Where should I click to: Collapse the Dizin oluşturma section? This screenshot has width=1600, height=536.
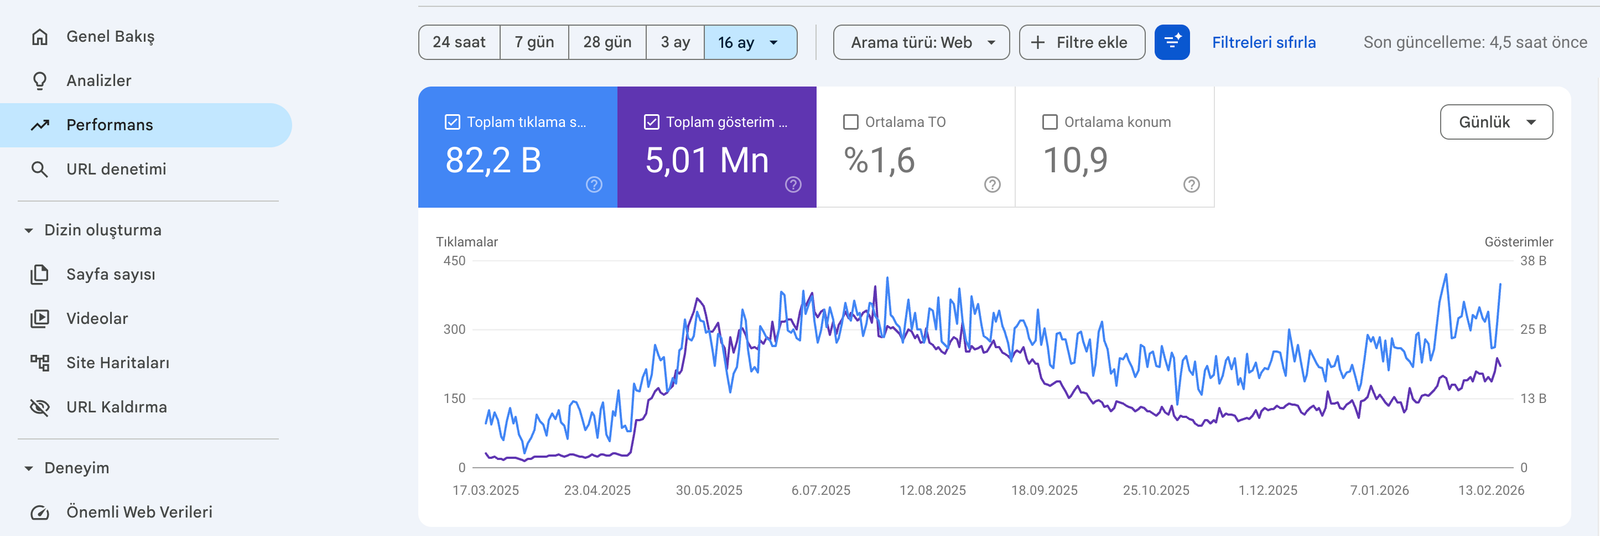(x=29, y=230)
